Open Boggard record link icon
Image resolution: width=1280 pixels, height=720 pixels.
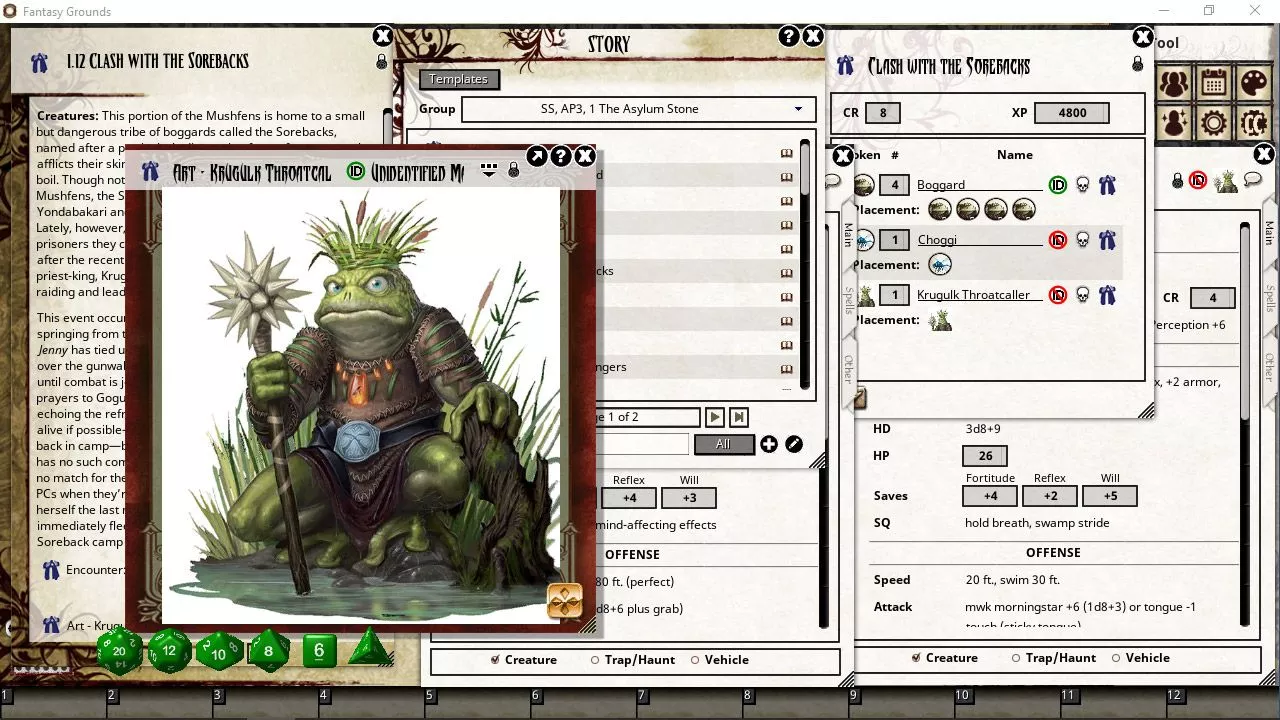[x=1107, y=185]
